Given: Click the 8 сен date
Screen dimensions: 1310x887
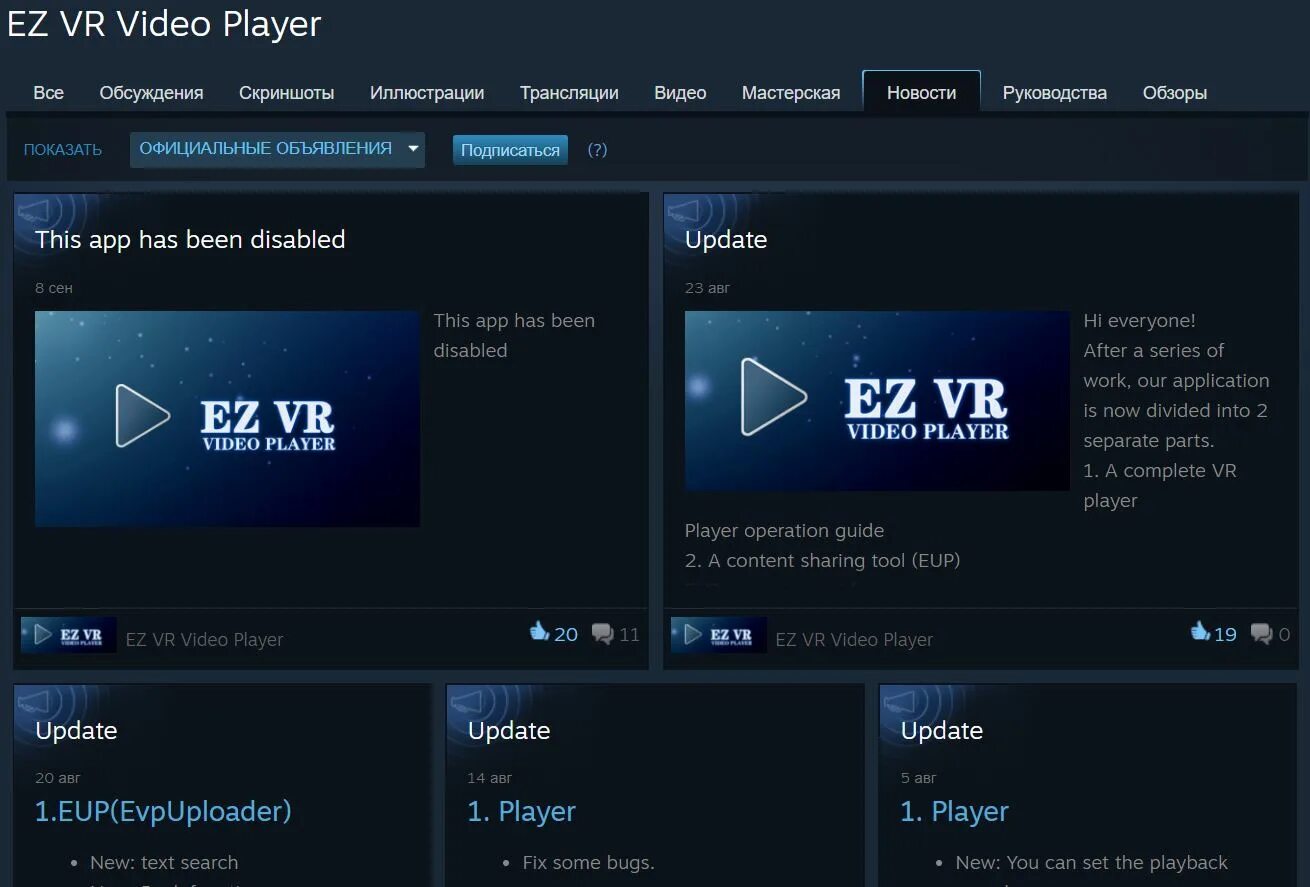Looking at the screenshot, I should point(54,288).
